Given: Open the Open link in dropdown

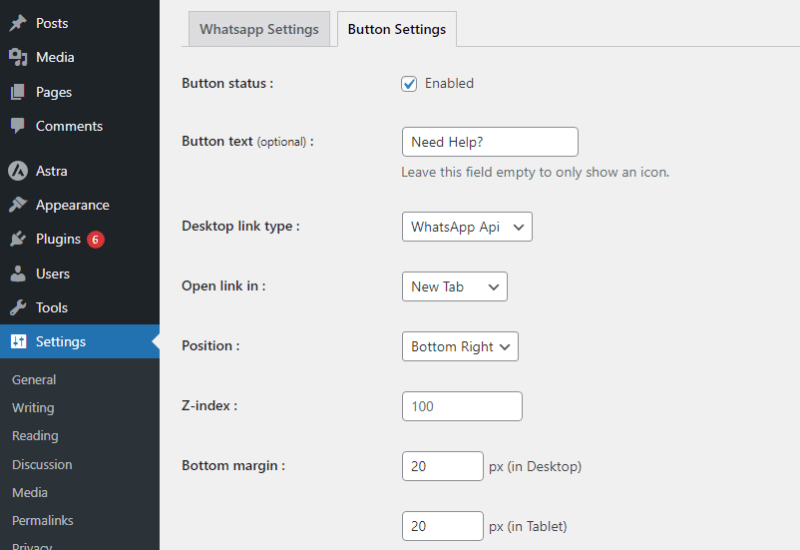Looking at the screenshot, I should point(455,287).
